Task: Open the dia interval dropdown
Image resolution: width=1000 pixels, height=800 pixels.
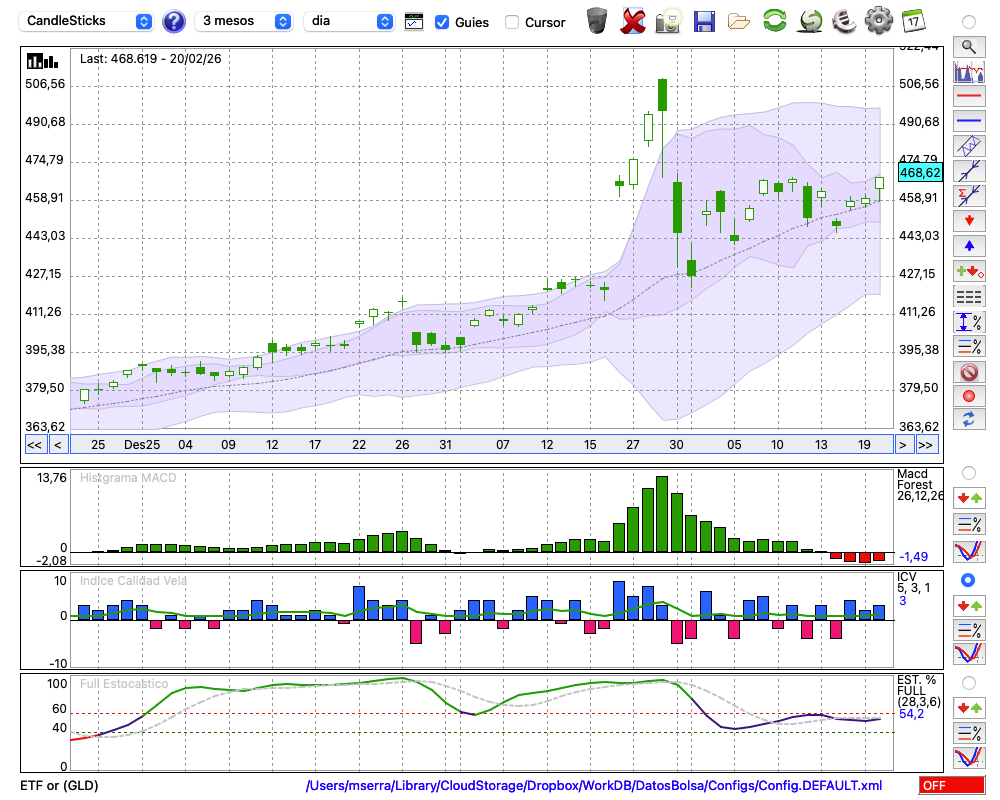Action: click(x=350, y=21)
